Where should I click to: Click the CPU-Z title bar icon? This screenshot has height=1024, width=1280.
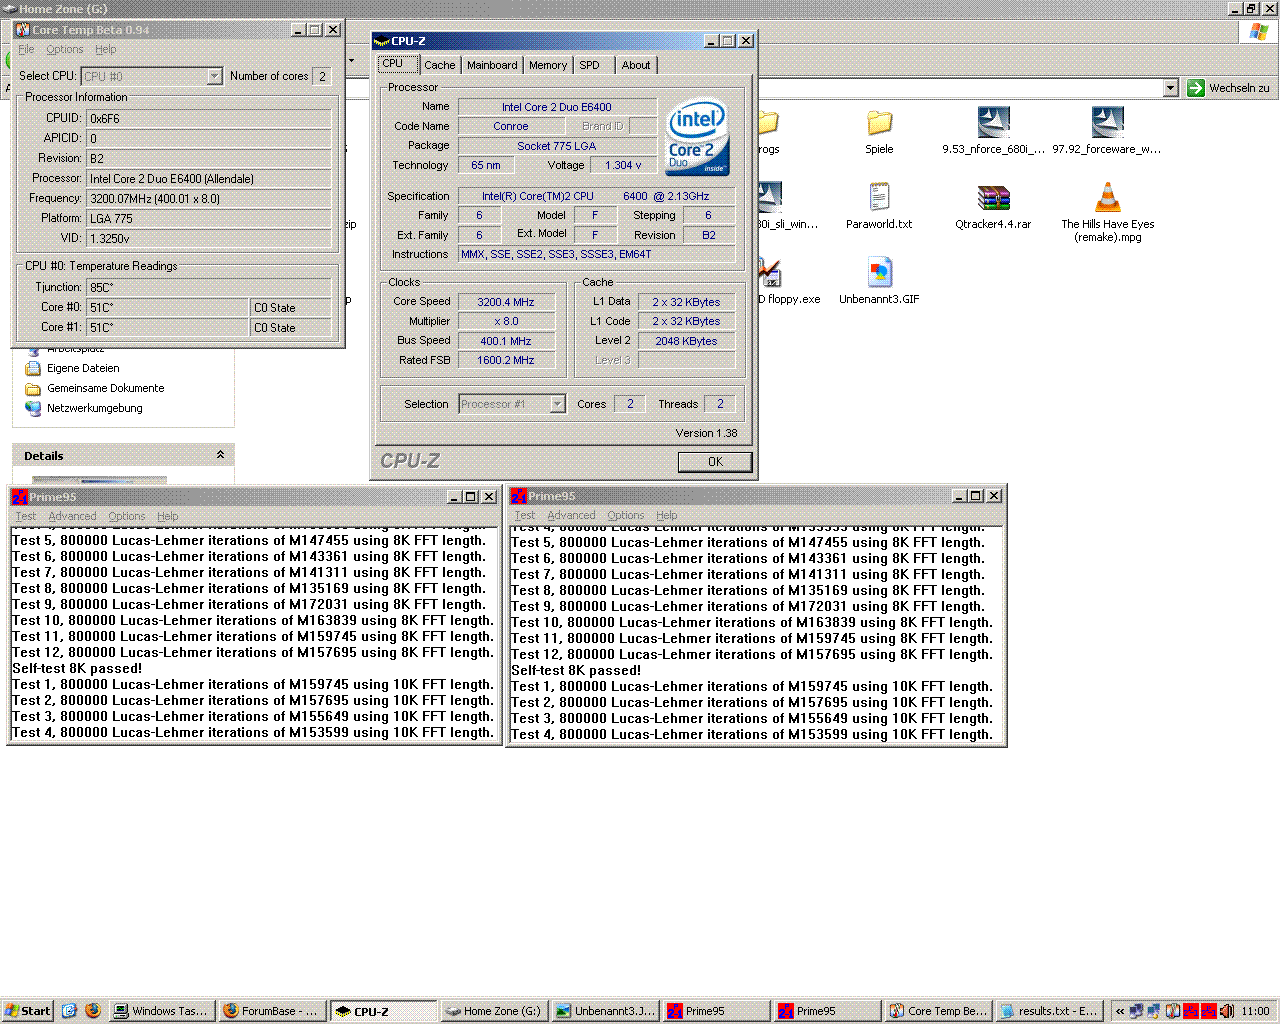pos(381,41)
